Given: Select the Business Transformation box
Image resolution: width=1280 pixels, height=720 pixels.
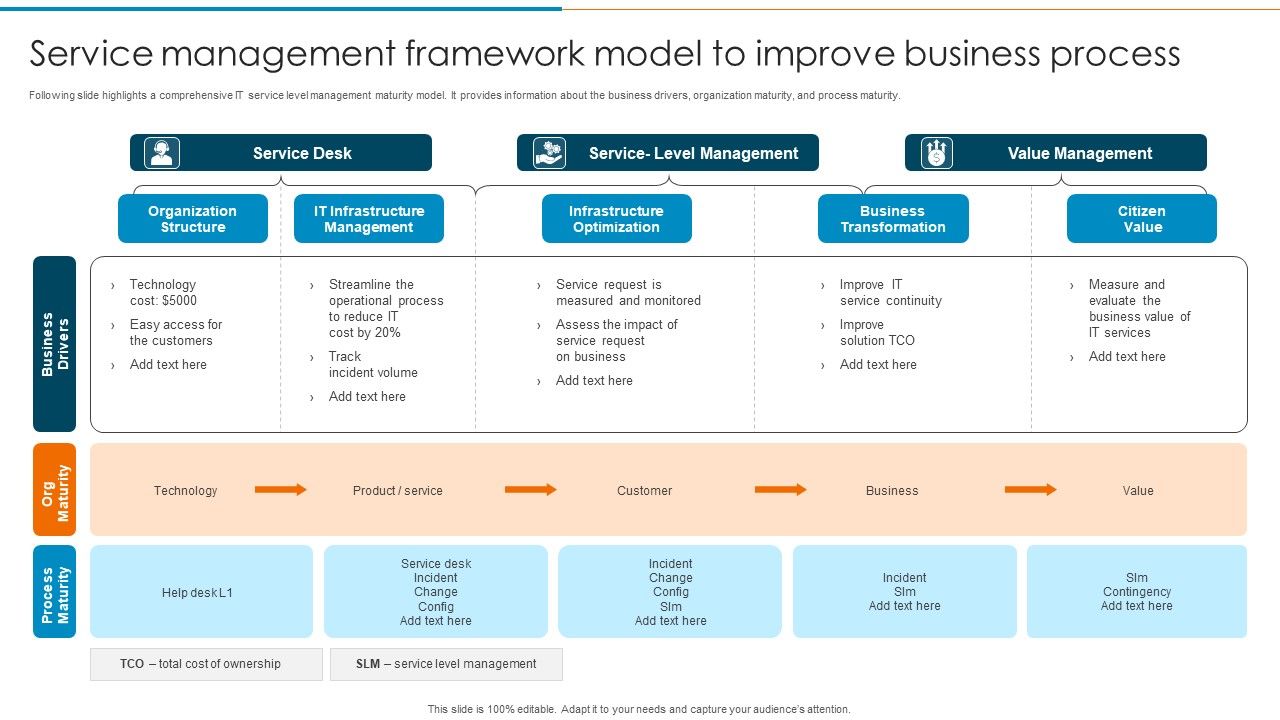Looking at the screenshot, I should [x=893, y=218].
